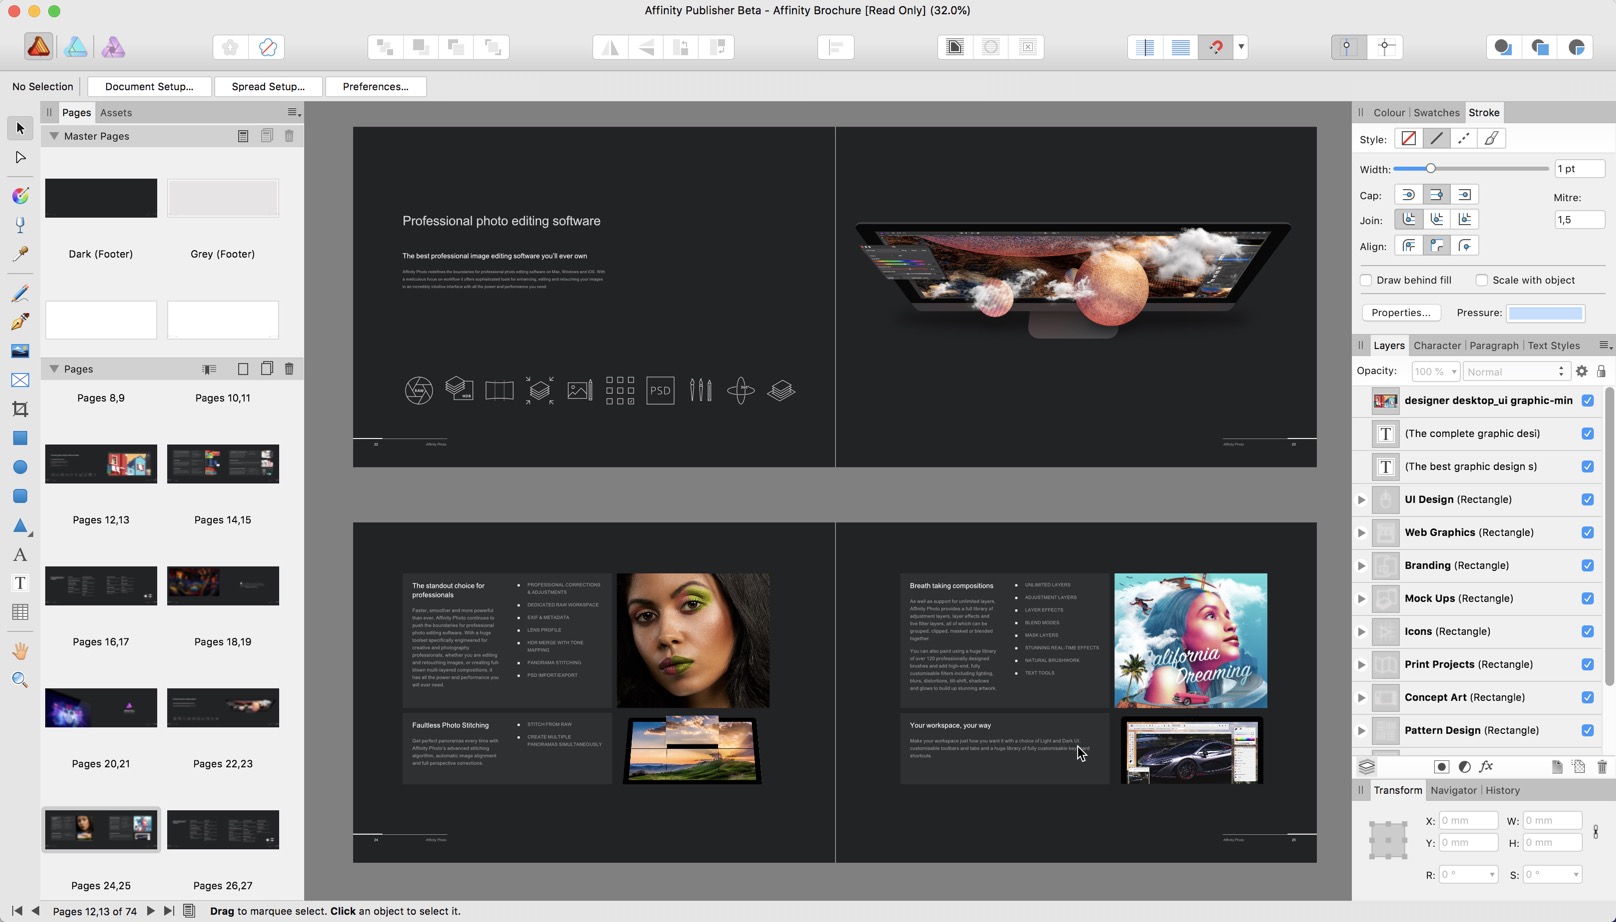
Task: Toggle visibility of Branding layer
Action: [1587, 565]
